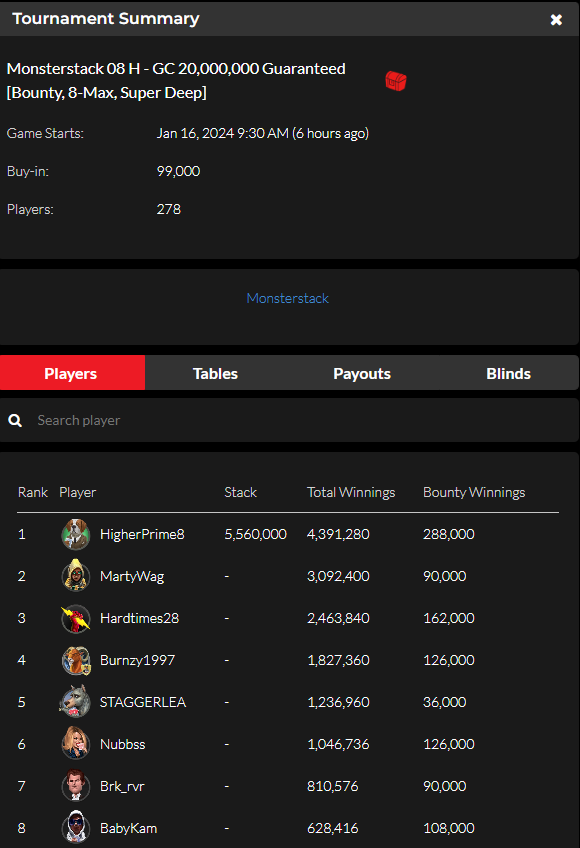The height and width of the screenshot is (848, 580).
Task: Click the Total Winnings column header
Action: pos(351,492)
